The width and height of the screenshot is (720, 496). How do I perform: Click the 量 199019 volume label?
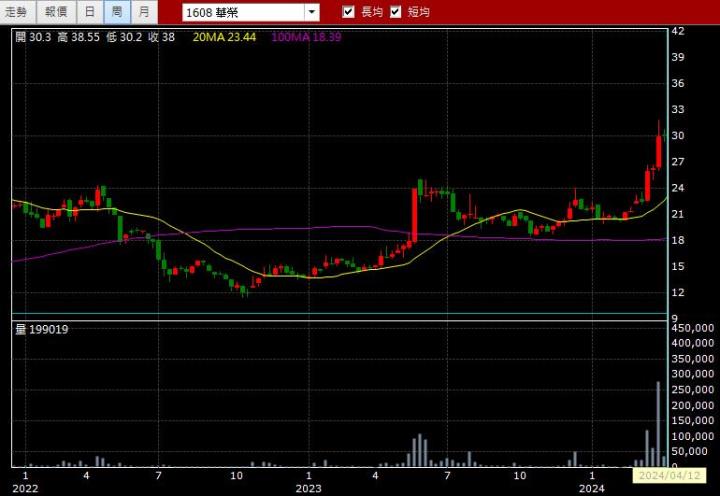click(42, 329)
